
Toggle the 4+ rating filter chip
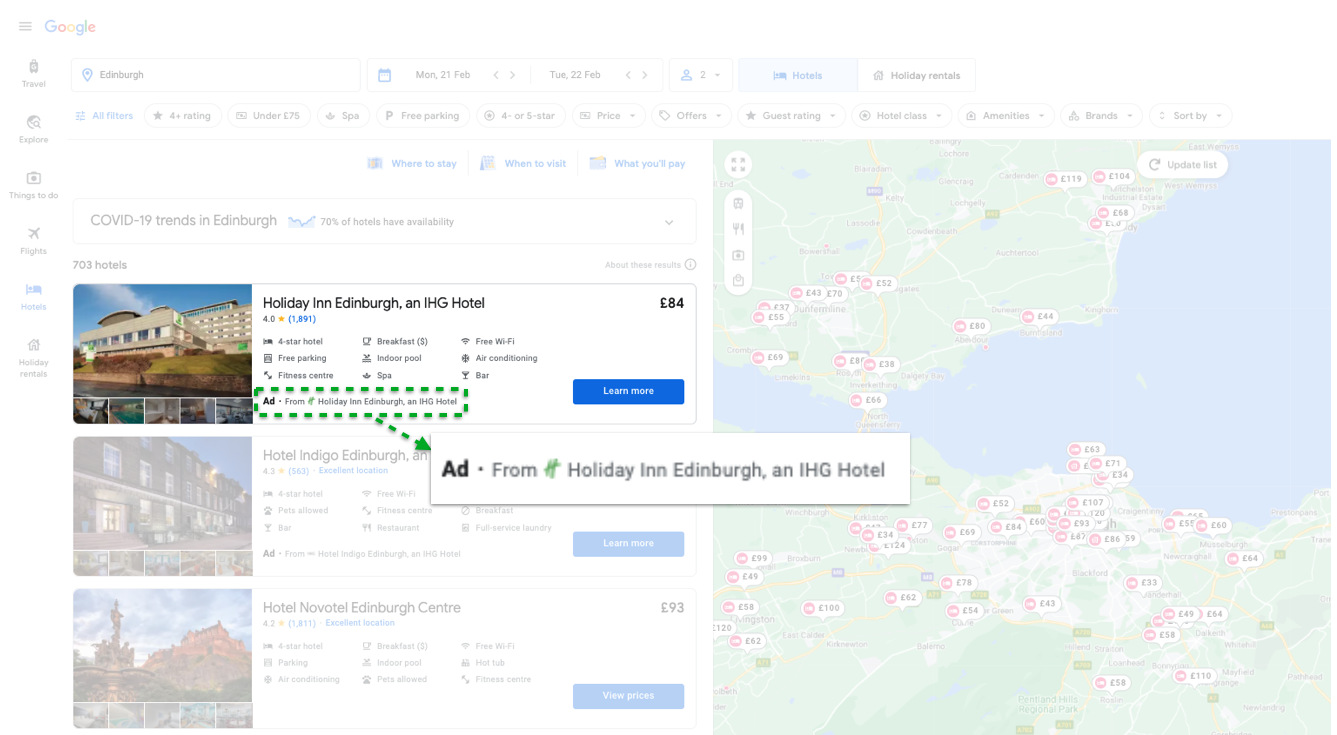181,116
